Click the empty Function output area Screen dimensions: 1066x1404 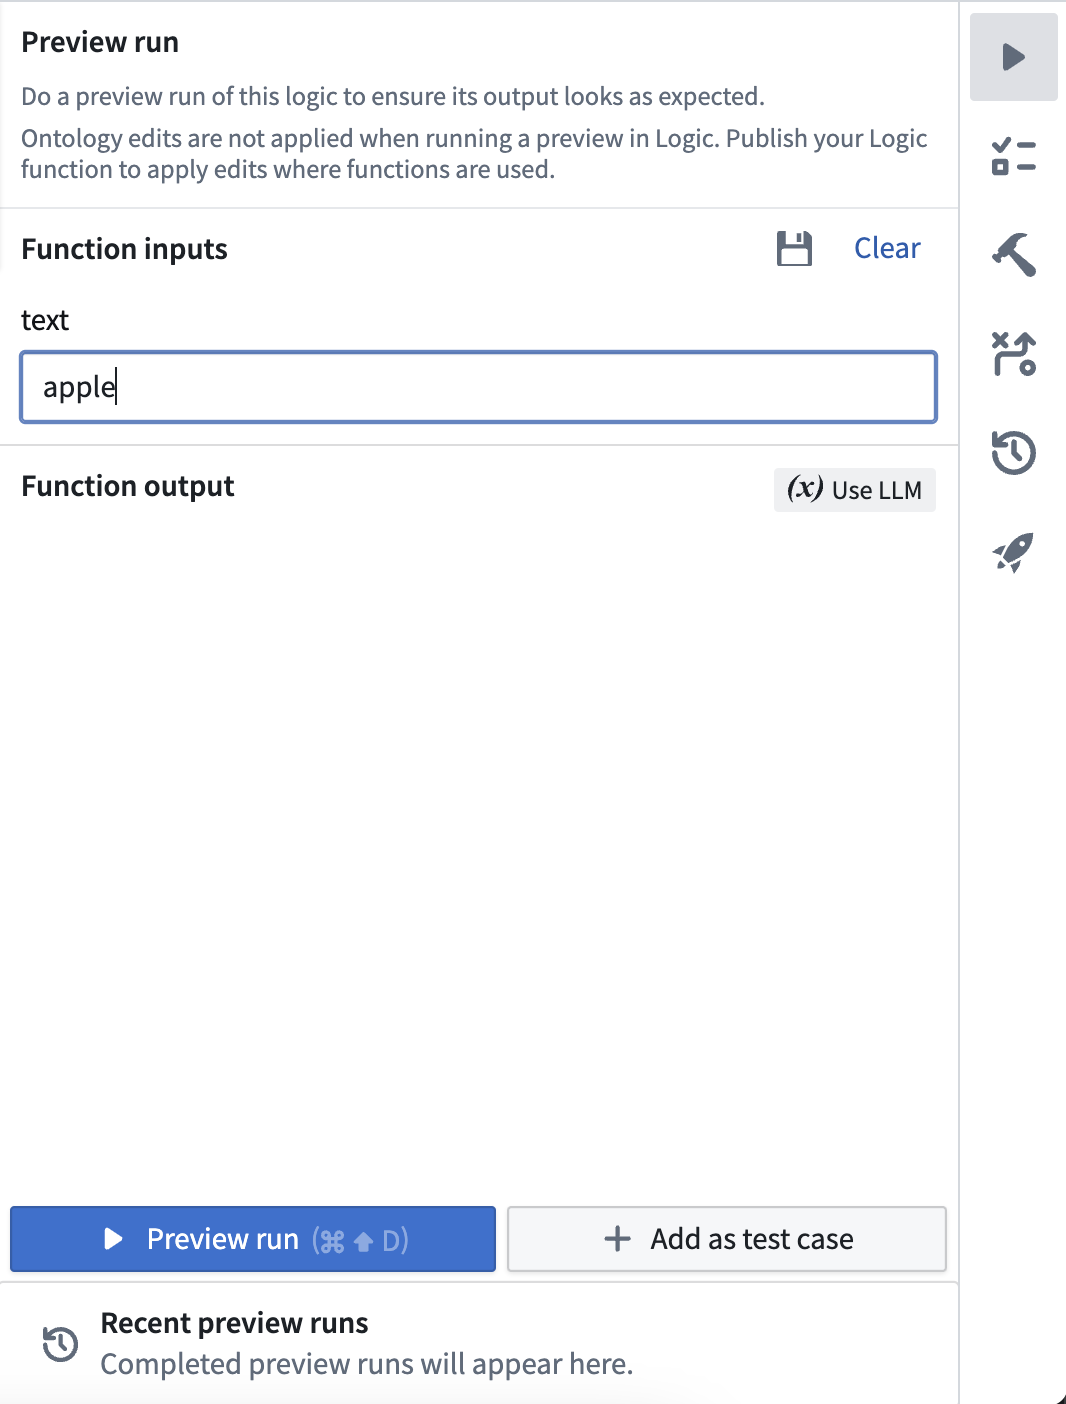(479, 850)
